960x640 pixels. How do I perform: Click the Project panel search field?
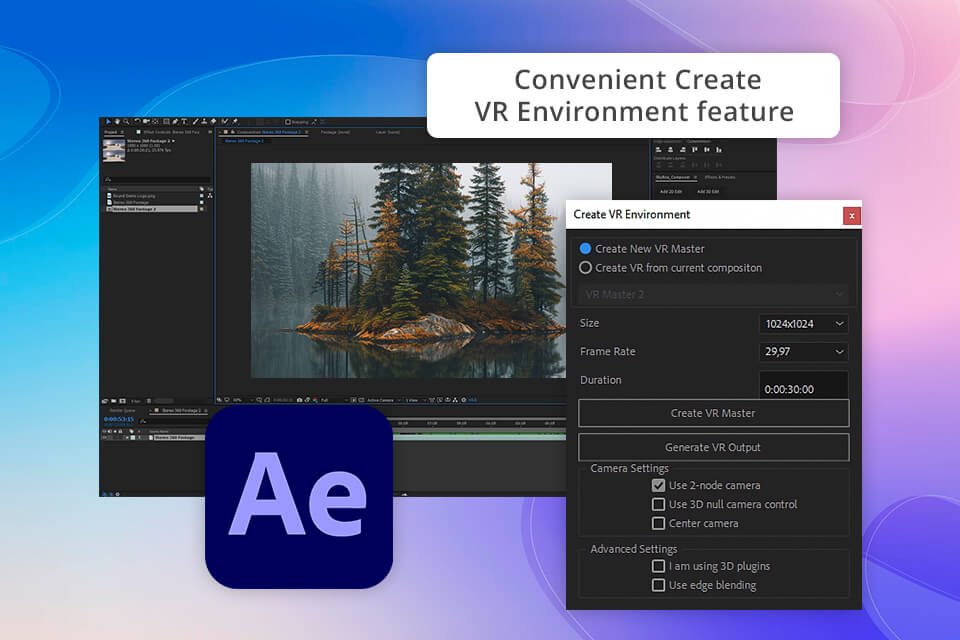pyautogui.click(x=156, y=179)
